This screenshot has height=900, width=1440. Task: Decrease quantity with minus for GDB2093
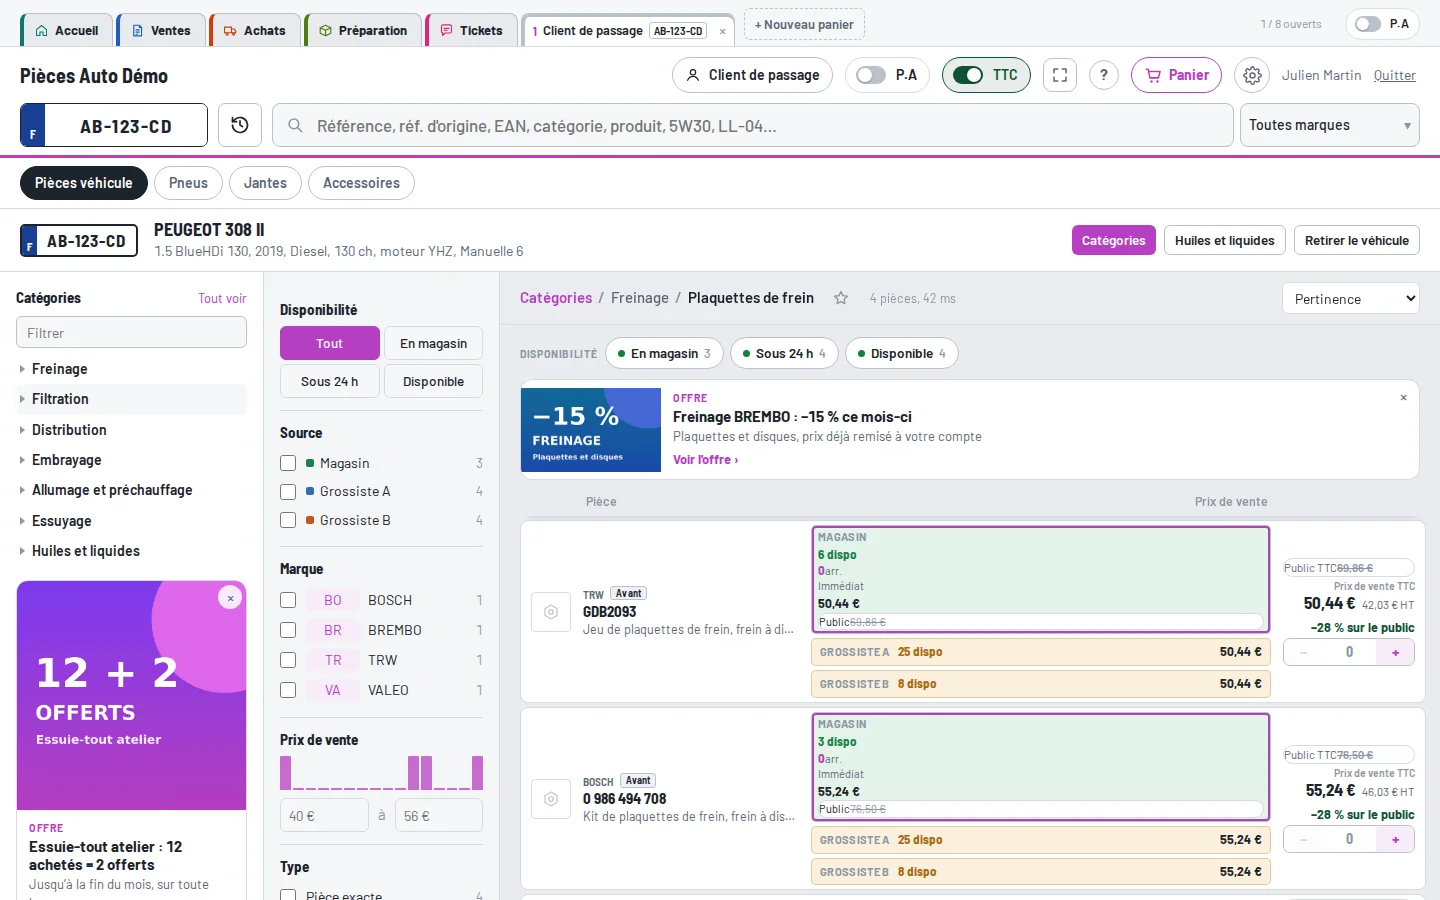[1303, 652]
